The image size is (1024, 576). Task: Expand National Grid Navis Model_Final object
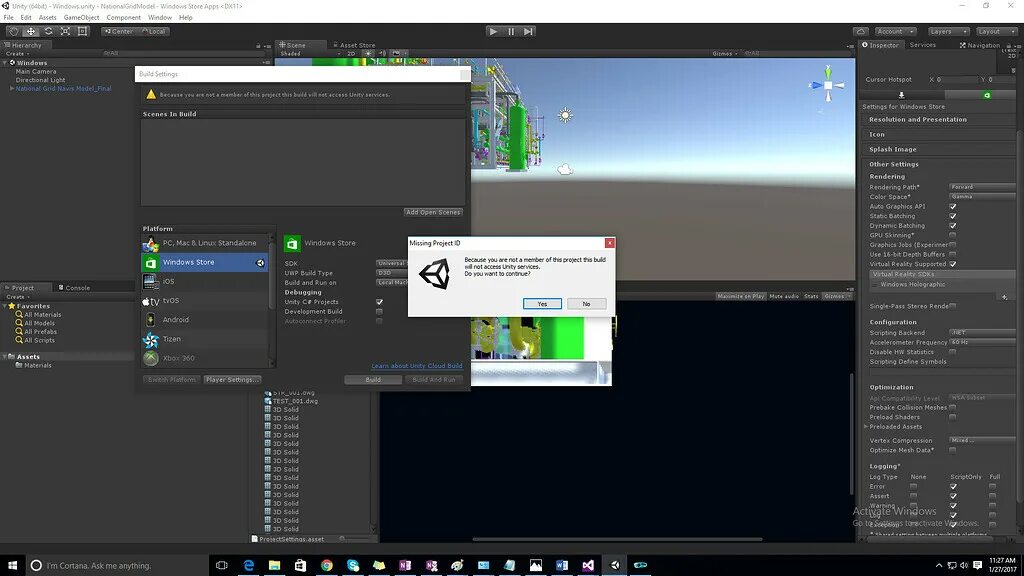click(x=12, y=88)
